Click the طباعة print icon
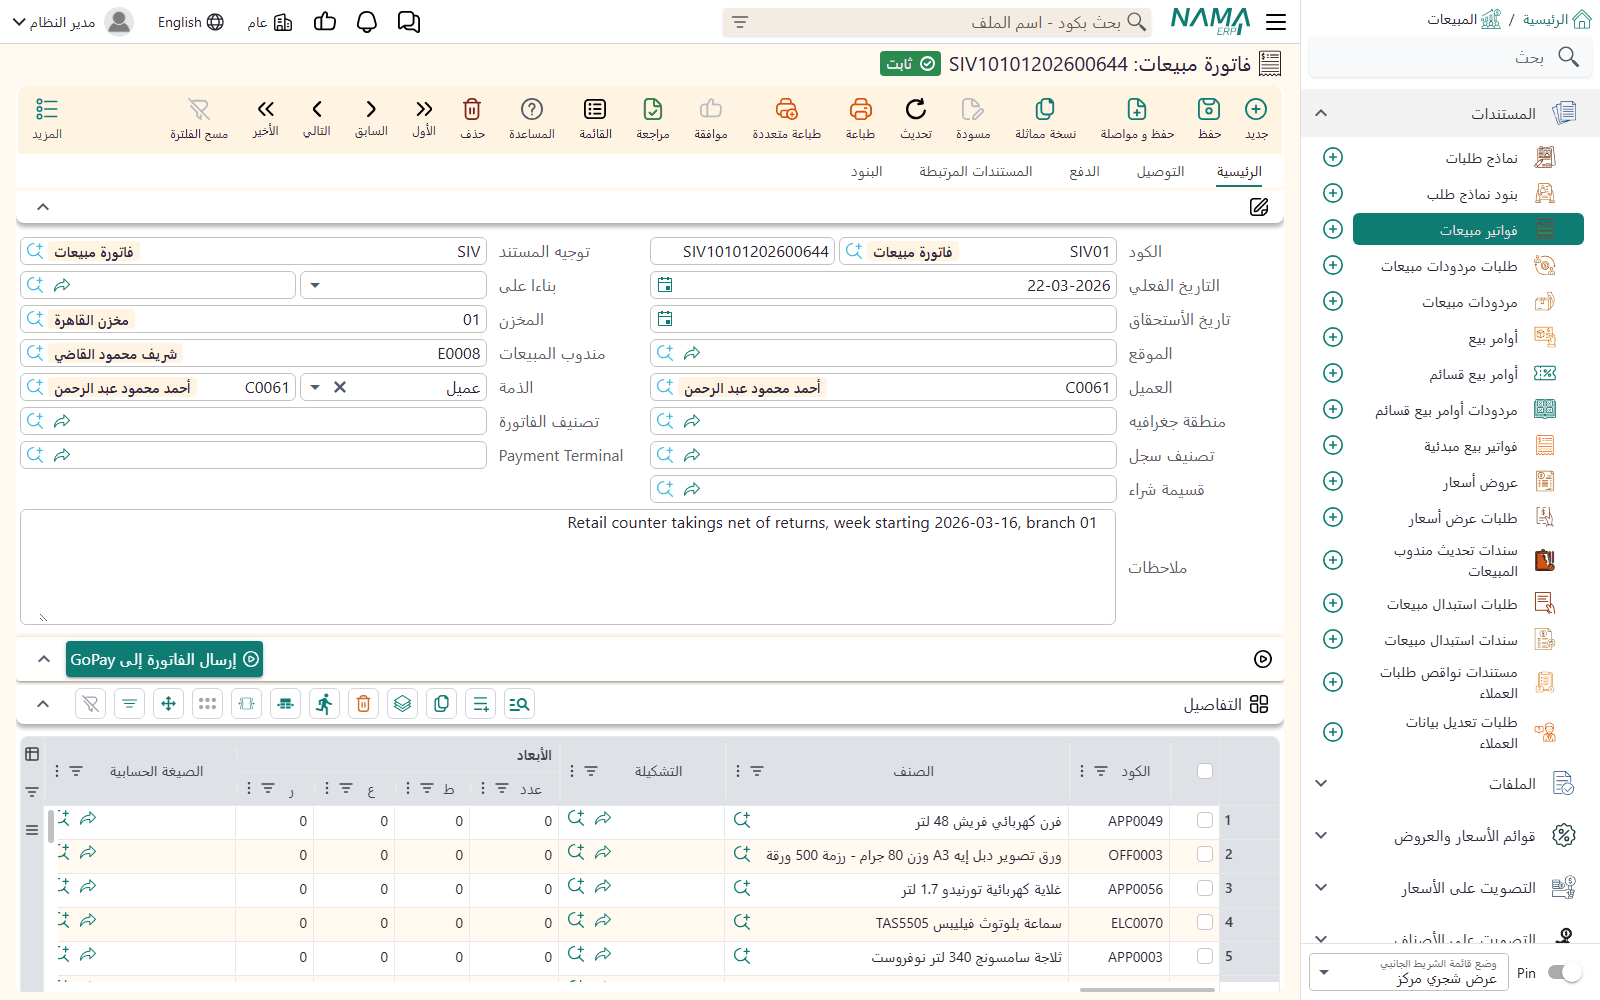This screenshot has width=1600, height=1000. coord(860,109)
